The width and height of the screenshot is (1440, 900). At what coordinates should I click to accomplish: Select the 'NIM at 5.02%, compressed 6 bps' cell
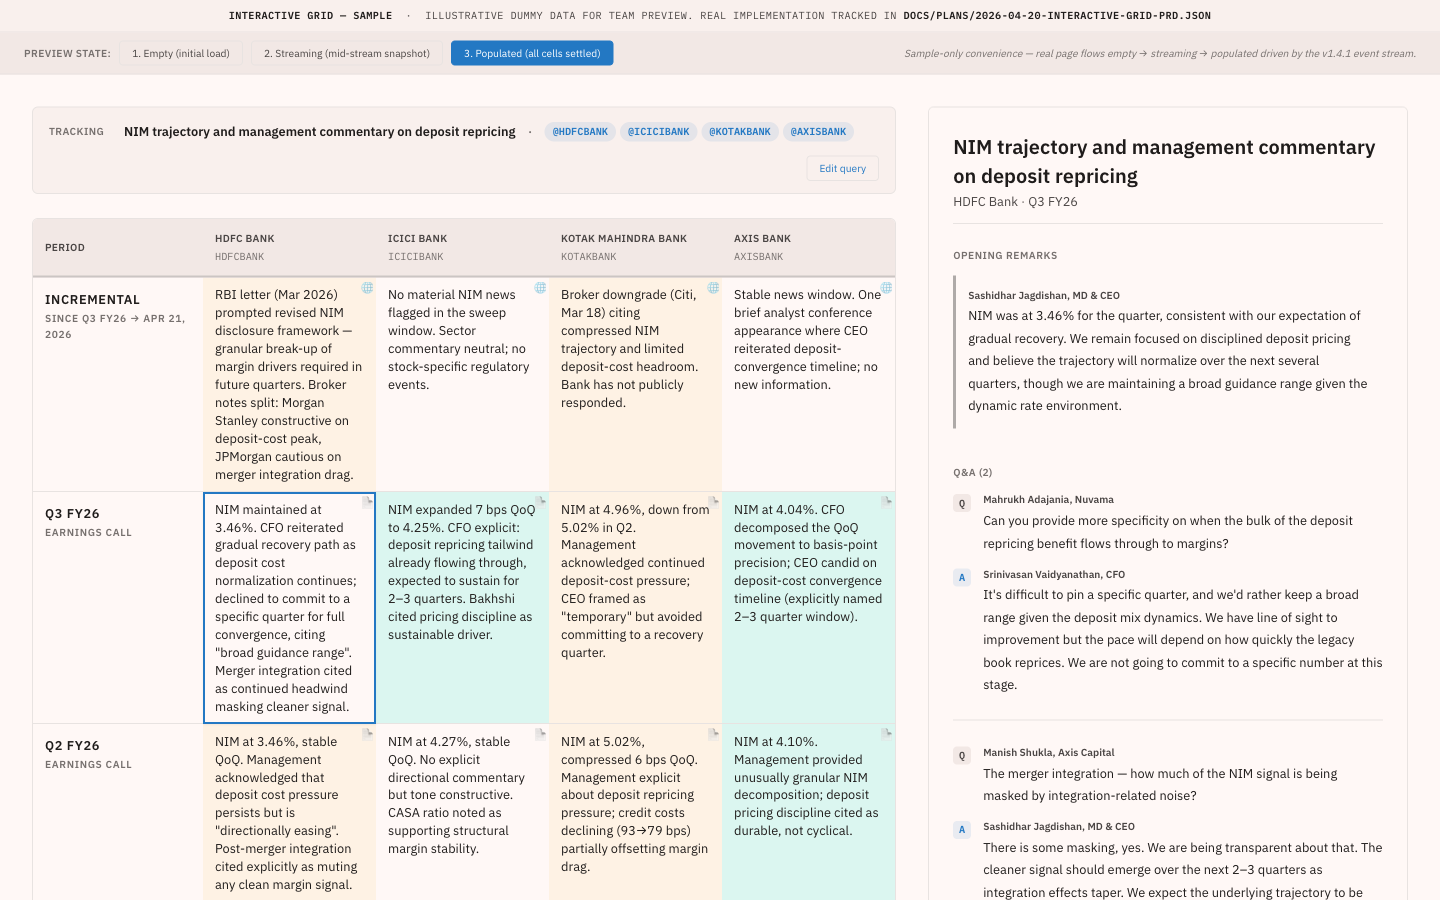pyautogui.click(x=635, y=811)
